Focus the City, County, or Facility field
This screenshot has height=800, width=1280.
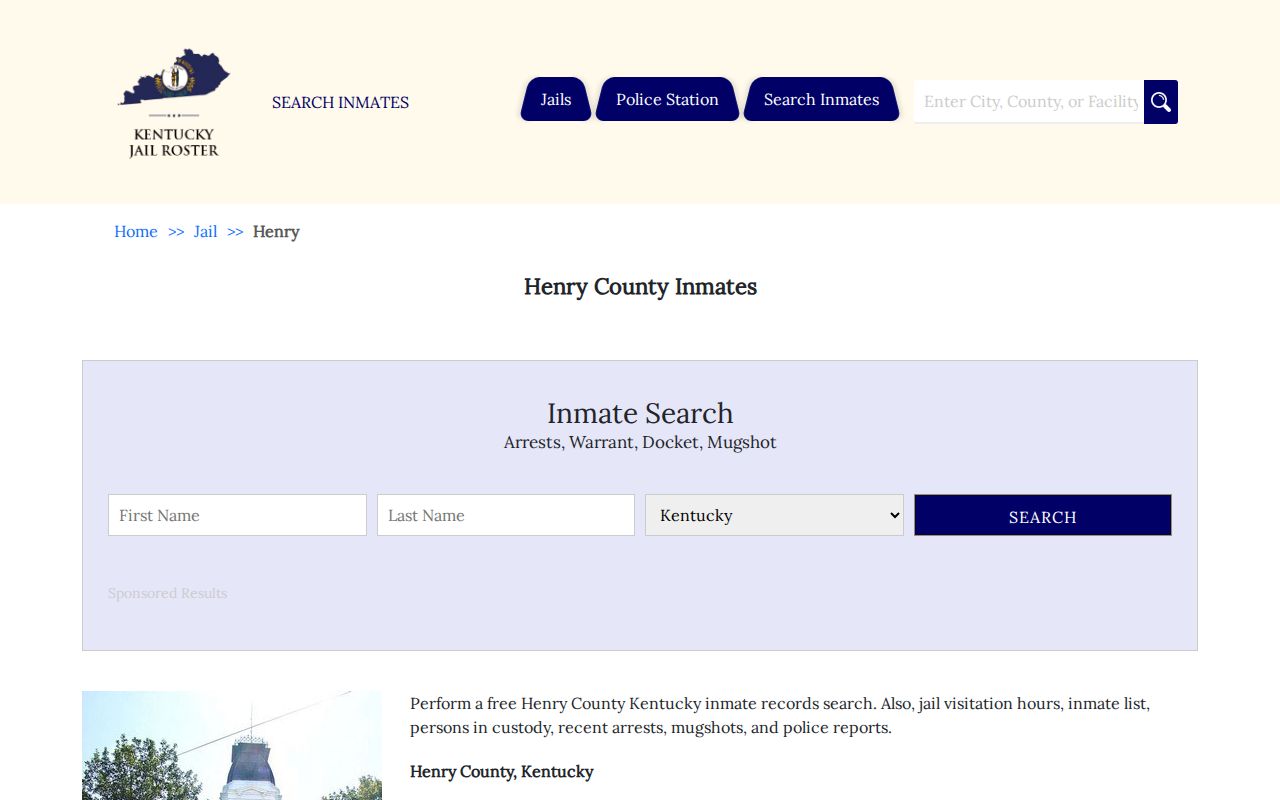(x=1029, y=102)
